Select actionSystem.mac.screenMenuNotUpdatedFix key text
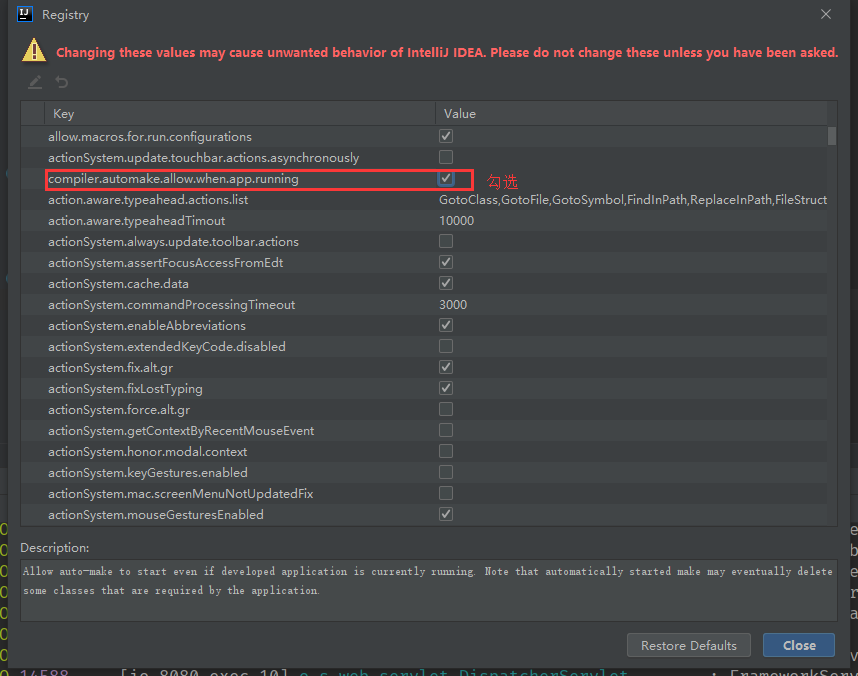 (x=181, y=494)
